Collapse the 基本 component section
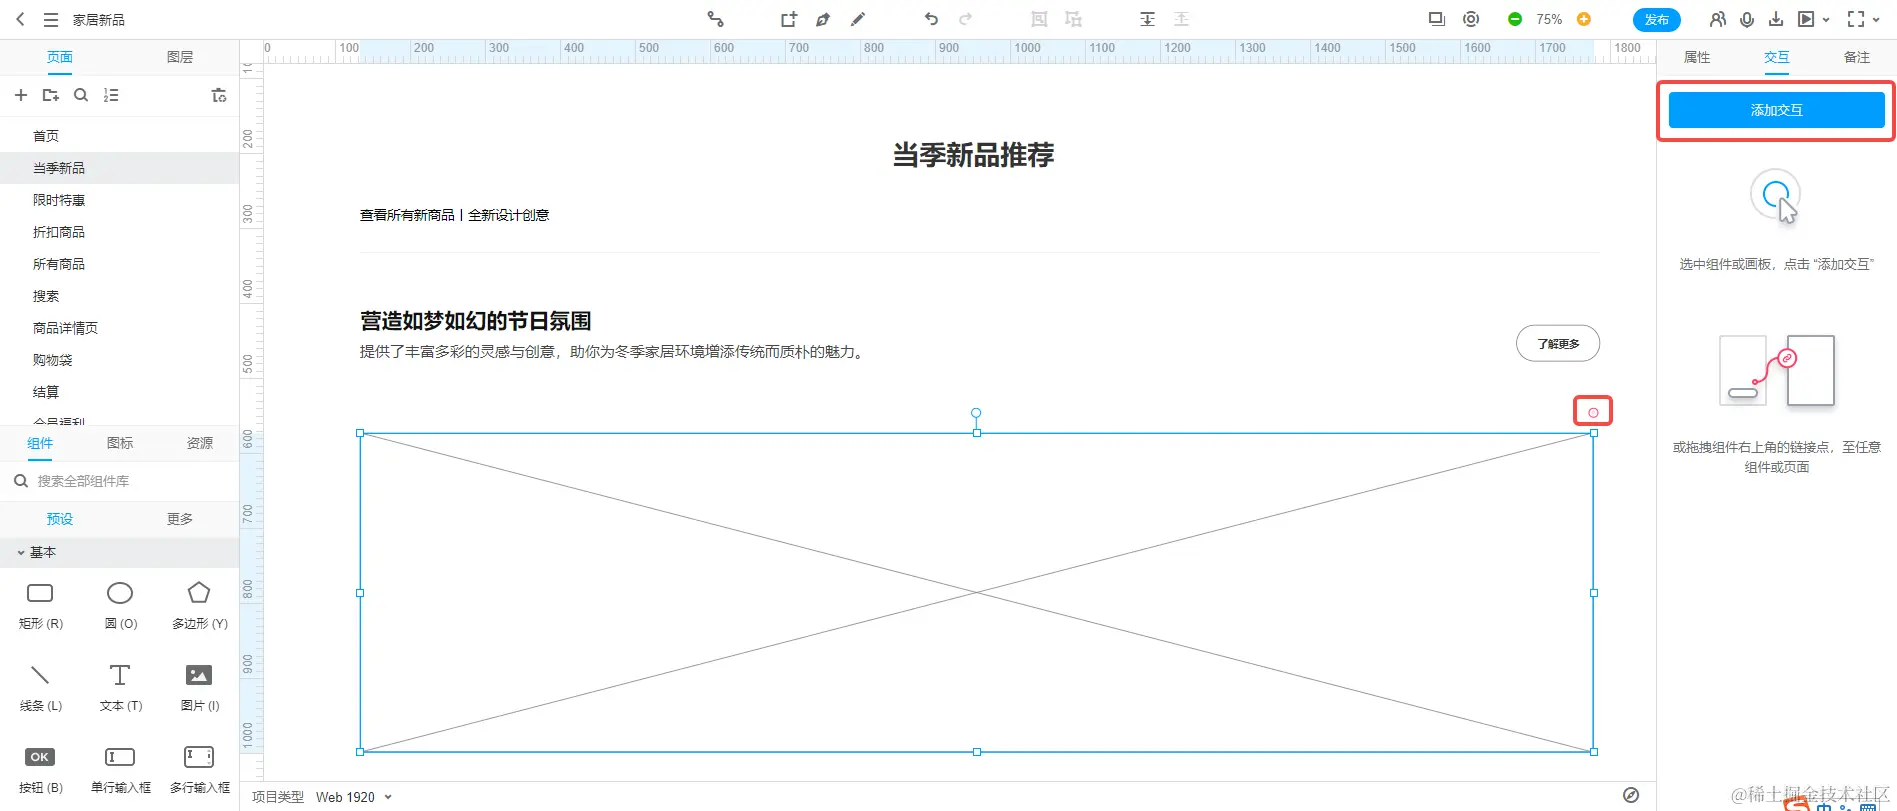This screenshot has width=1897, height=811. 21,552
